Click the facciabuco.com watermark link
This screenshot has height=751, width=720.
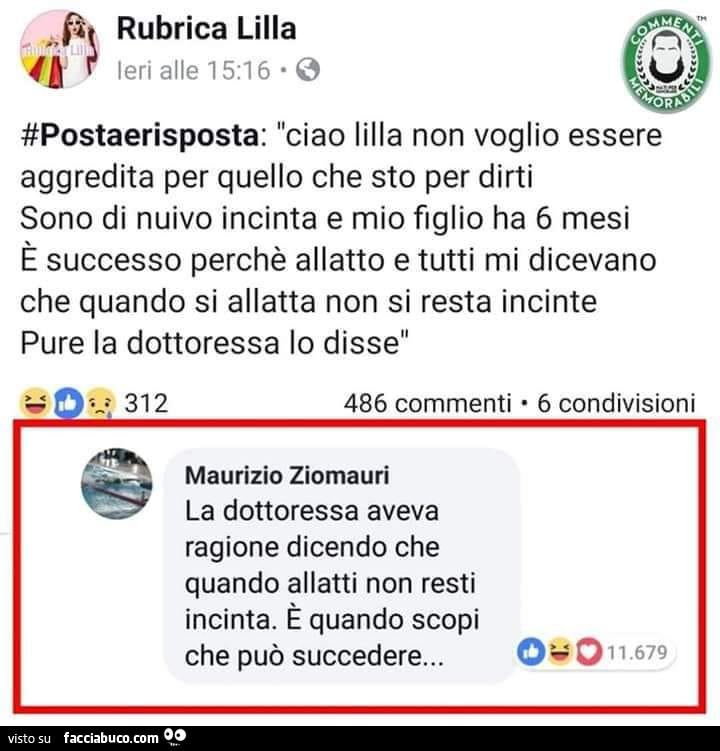coord(111,738)
